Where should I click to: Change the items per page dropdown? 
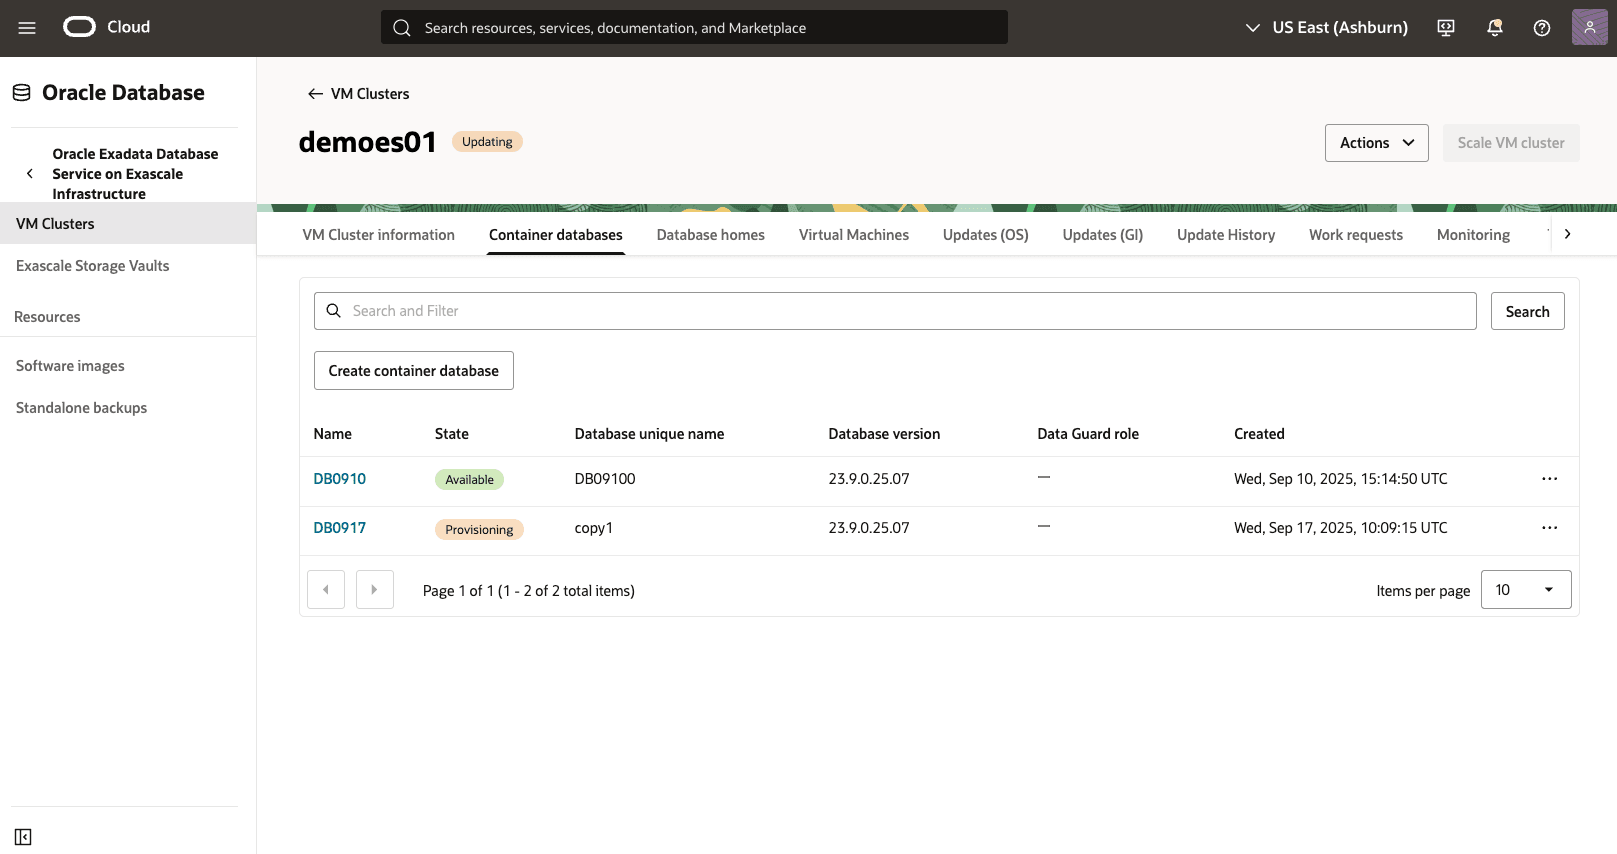click(x=1526, y=590)
